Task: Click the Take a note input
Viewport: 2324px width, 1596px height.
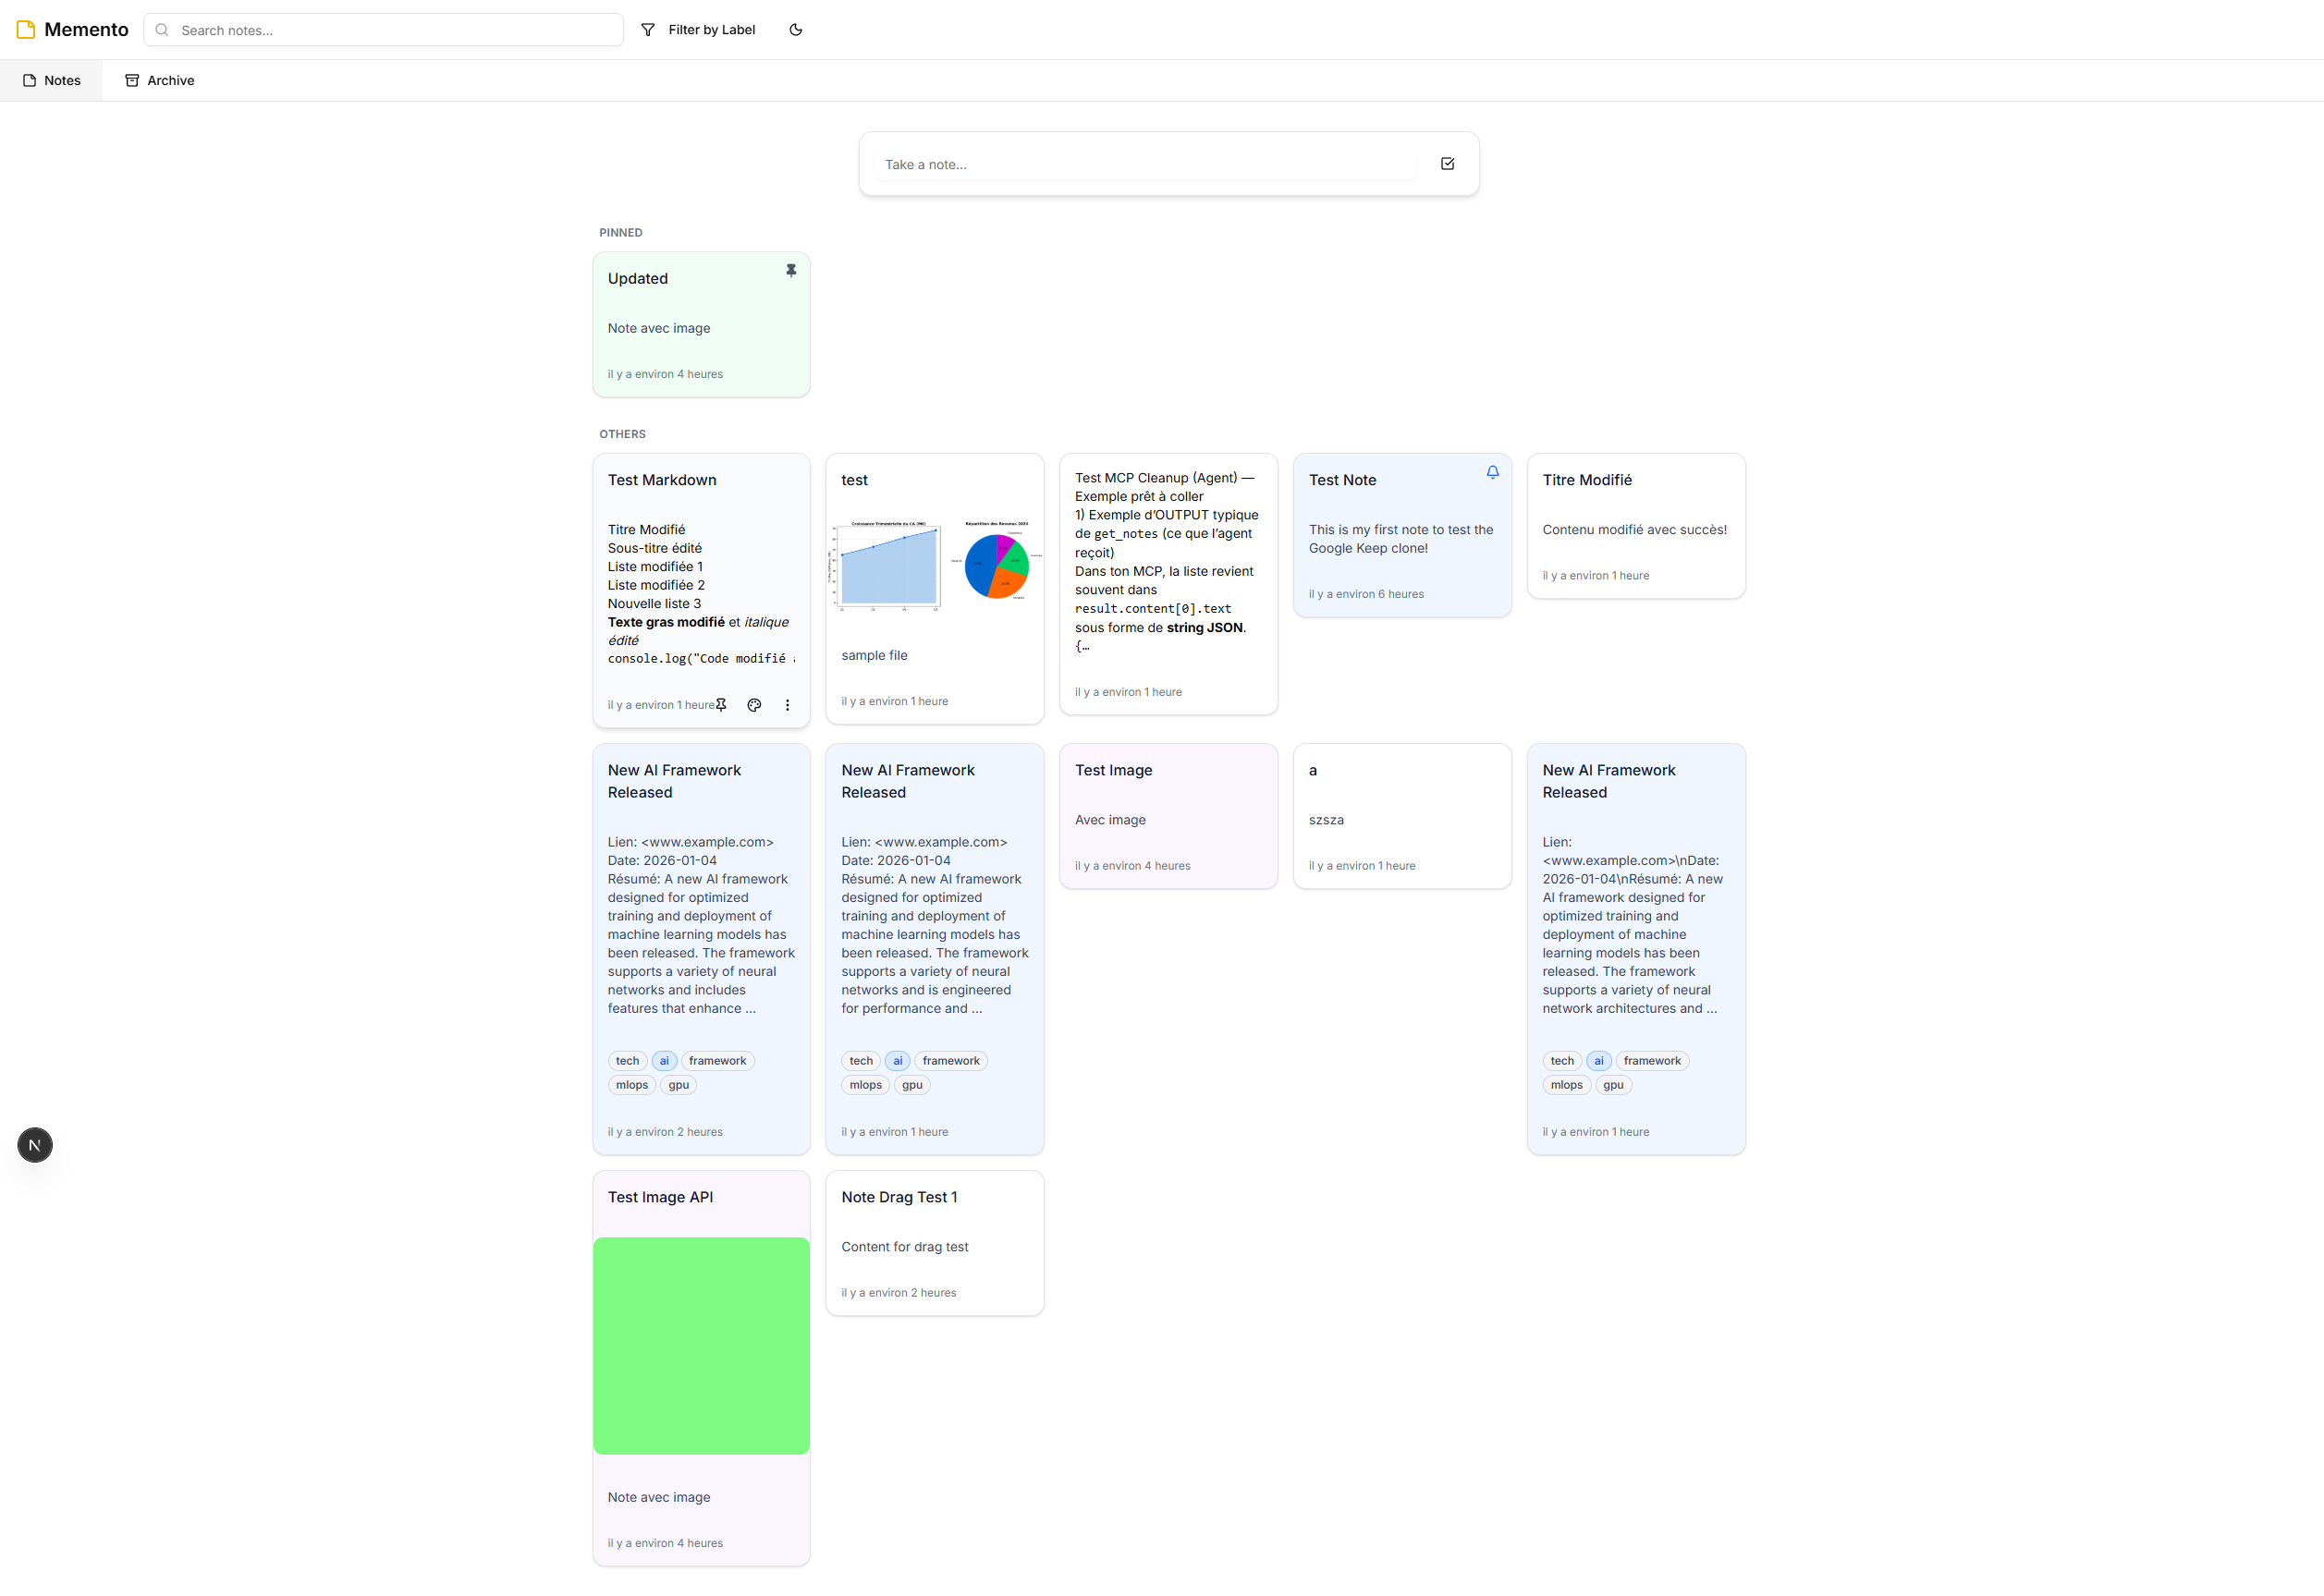Action: [x=1145, y=165]
